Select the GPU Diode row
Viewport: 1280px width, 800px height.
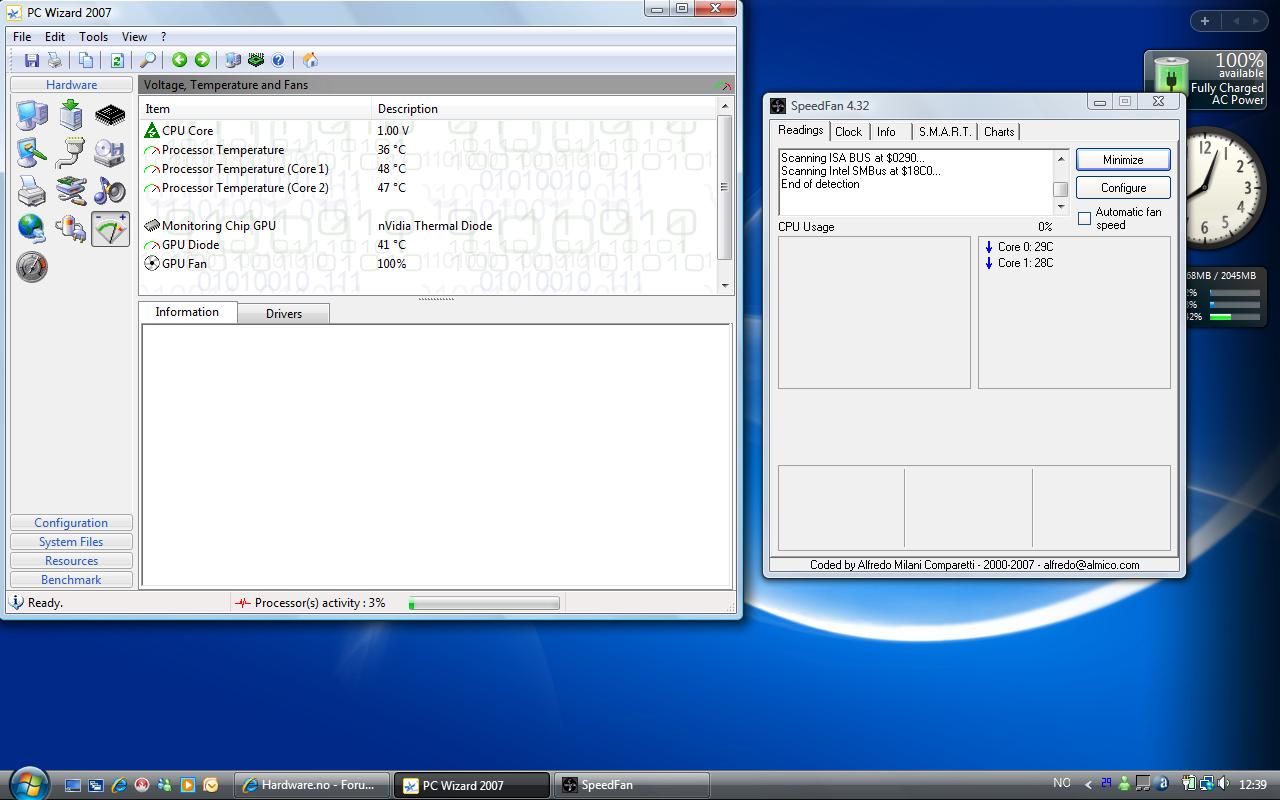pos(430,245)
